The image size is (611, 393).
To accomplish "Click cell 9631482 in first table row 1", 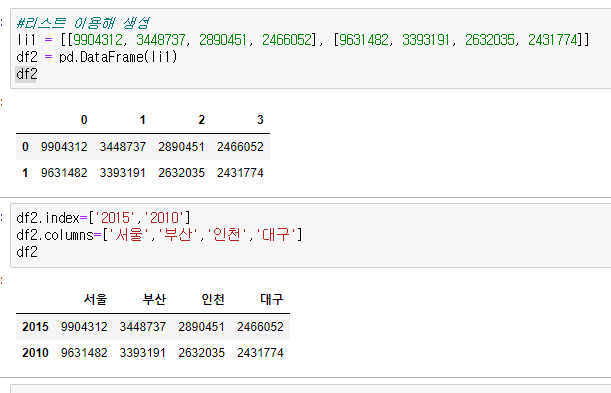I will coord(64,173).
